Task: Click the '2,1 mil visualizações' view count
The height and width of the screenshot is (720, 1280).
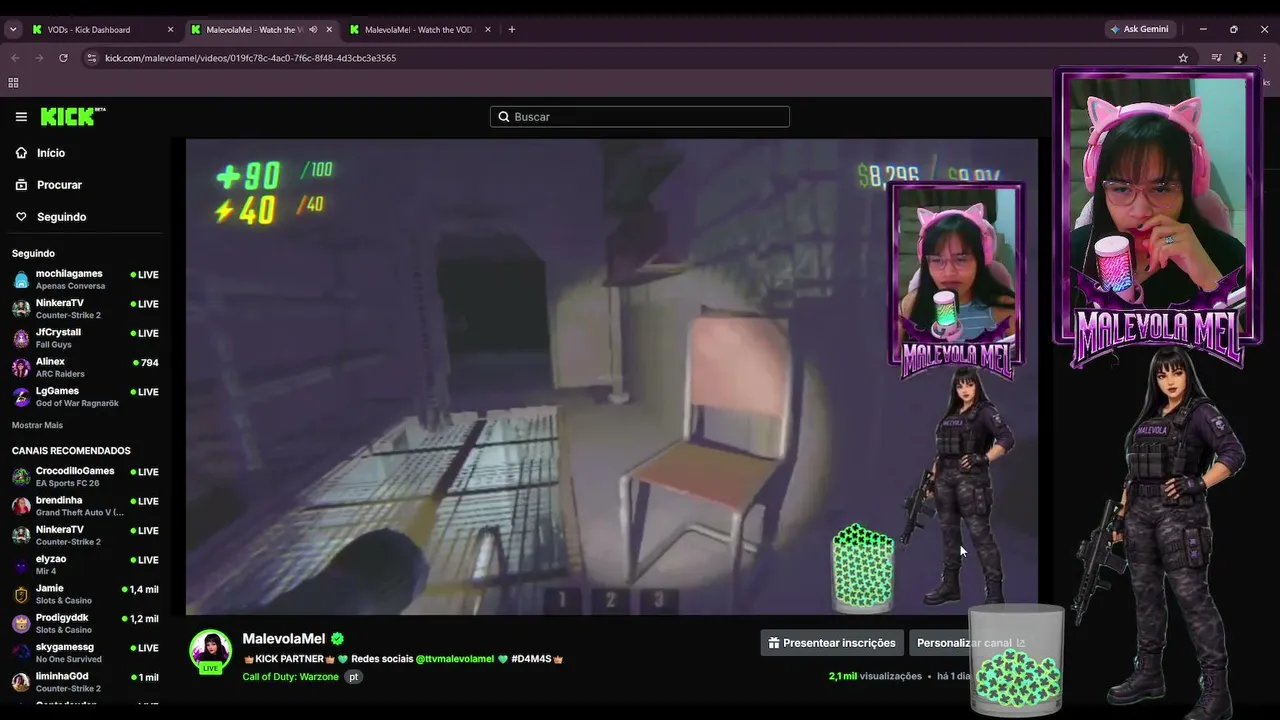Action: [875, 676]
